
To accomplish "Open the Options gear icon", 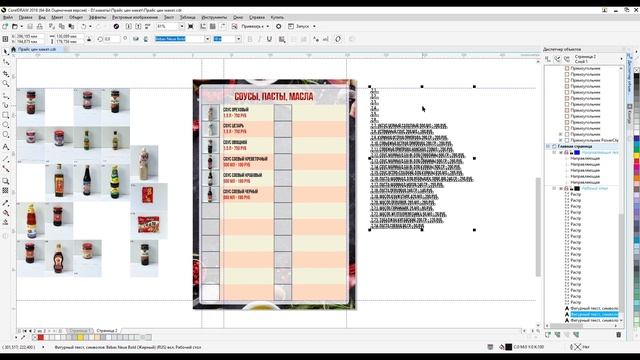I will point(279,26).
